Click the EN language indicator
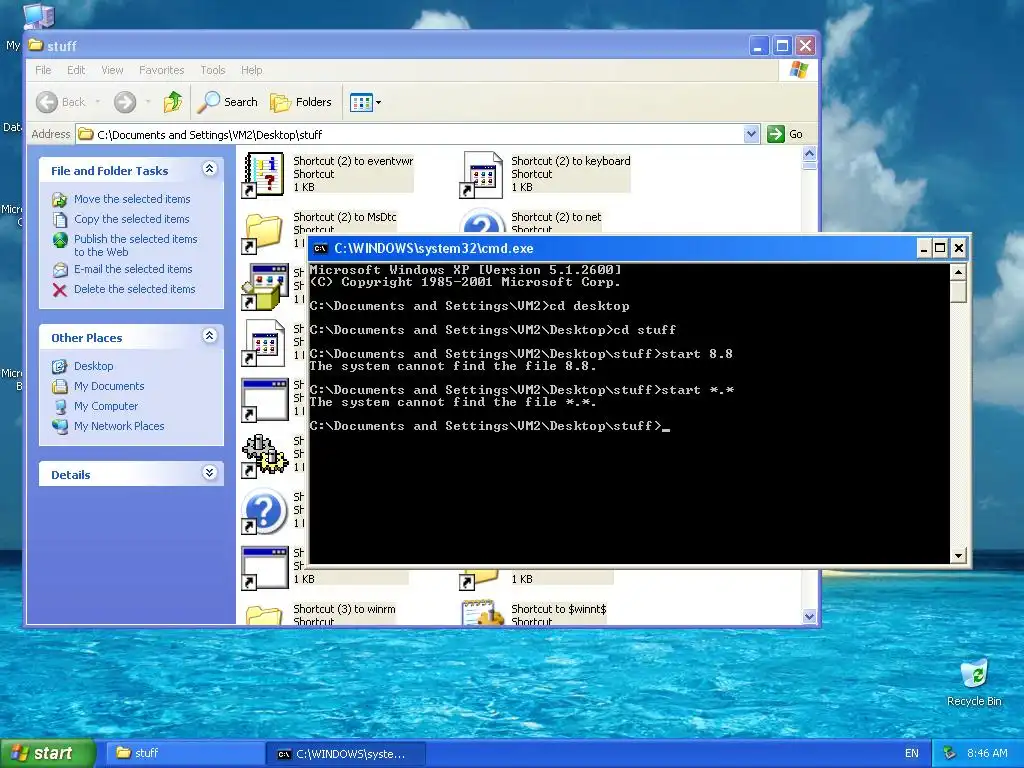The width and height of the screenshot is (1024, 768). coord(912,753)
